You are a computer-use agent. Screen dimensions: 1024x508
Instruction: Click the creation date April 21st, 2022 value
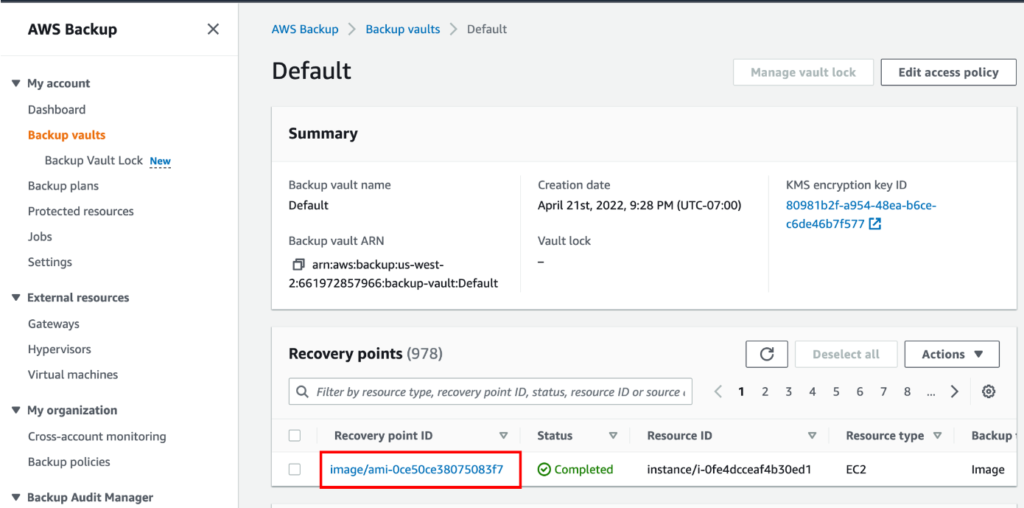(x=639, y=206)
